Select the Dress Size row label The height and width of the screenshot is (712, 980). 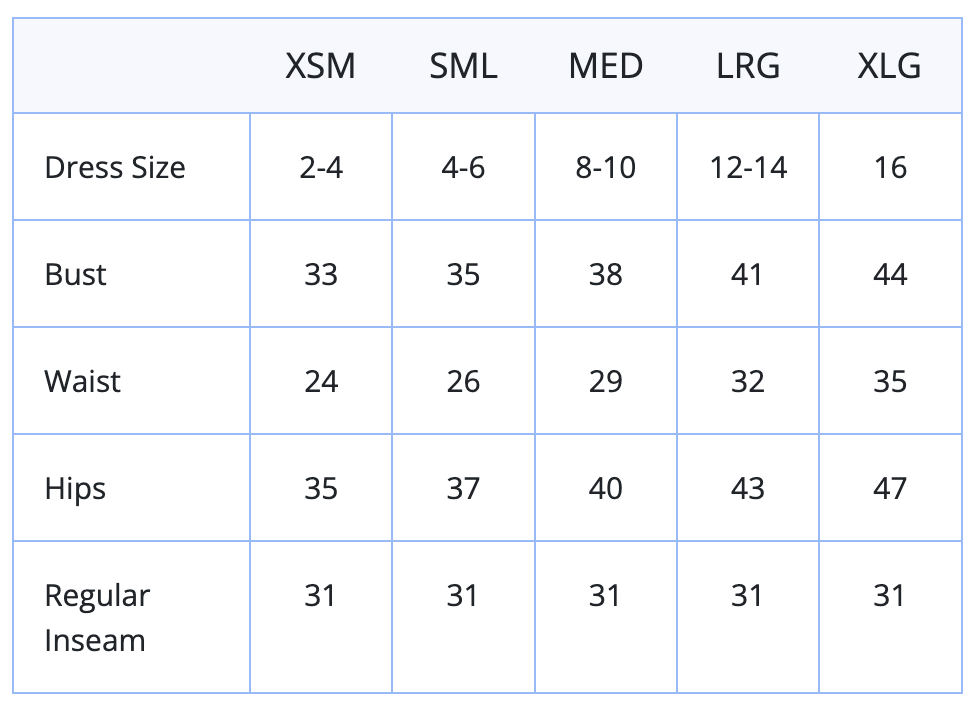tap(115, 168)
